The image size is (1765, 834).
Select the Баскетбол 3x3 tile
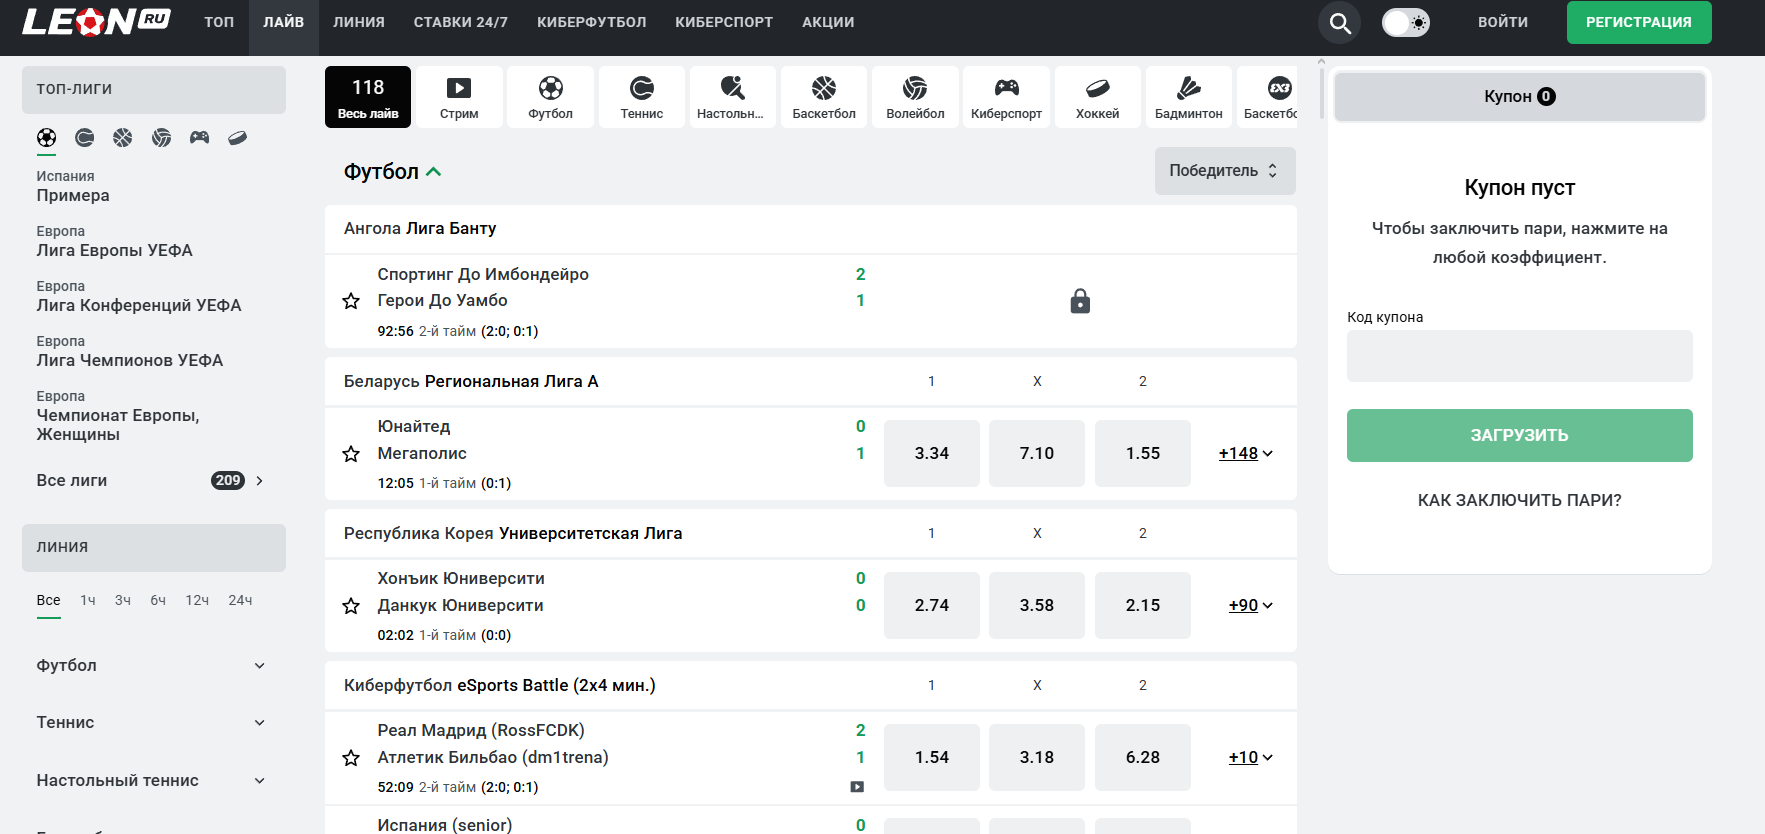point(1267,97)
